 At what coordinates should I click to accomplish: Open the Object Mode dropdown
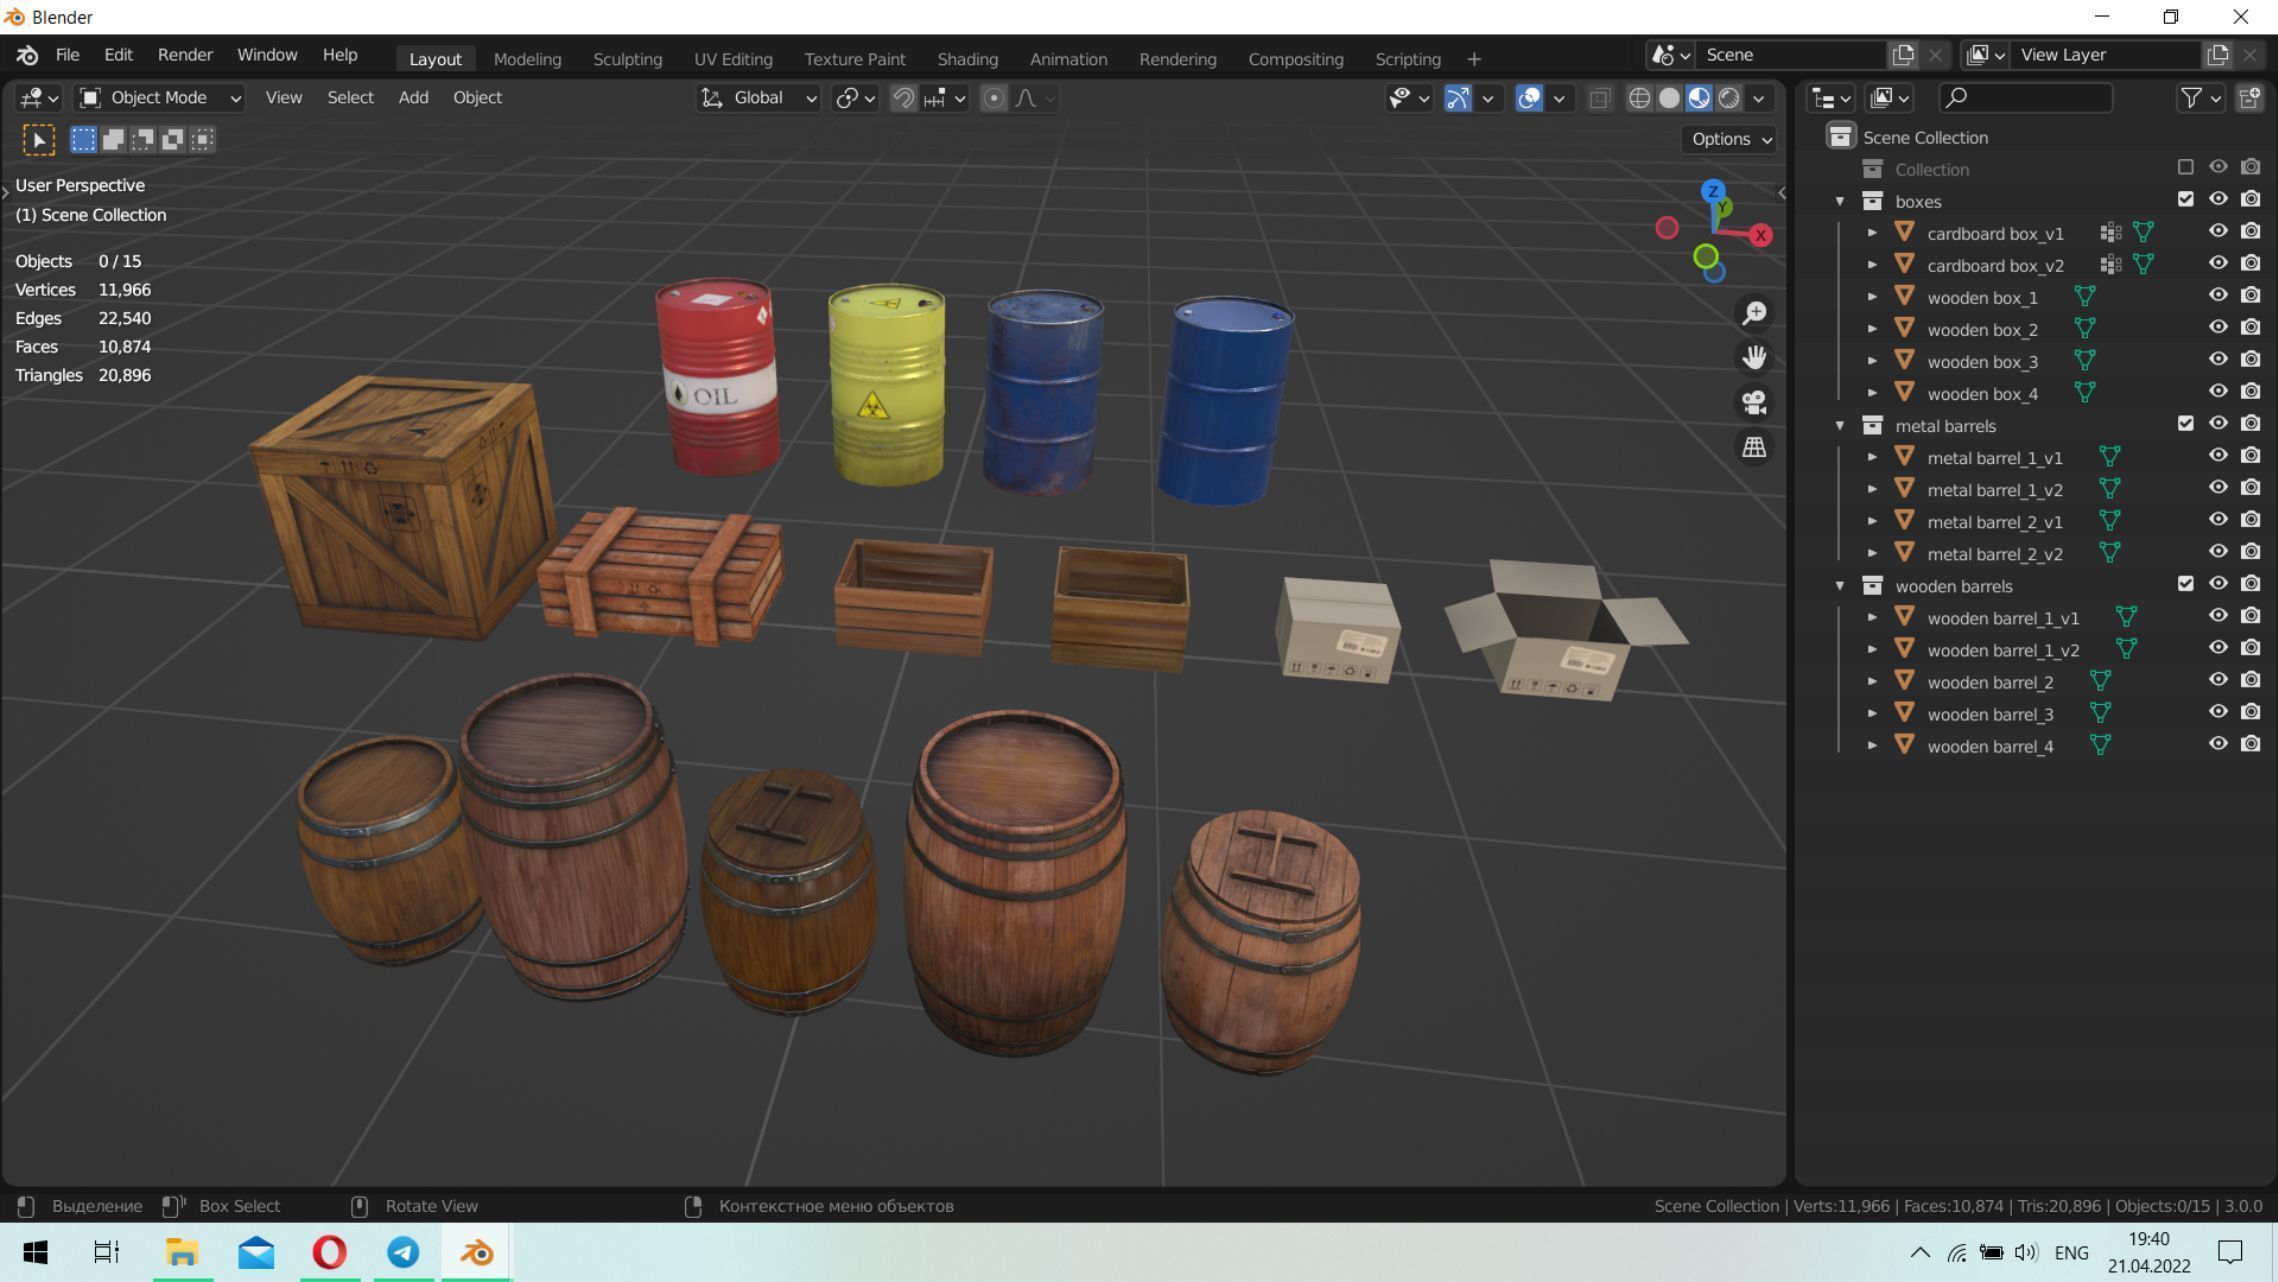coord(160,98)
